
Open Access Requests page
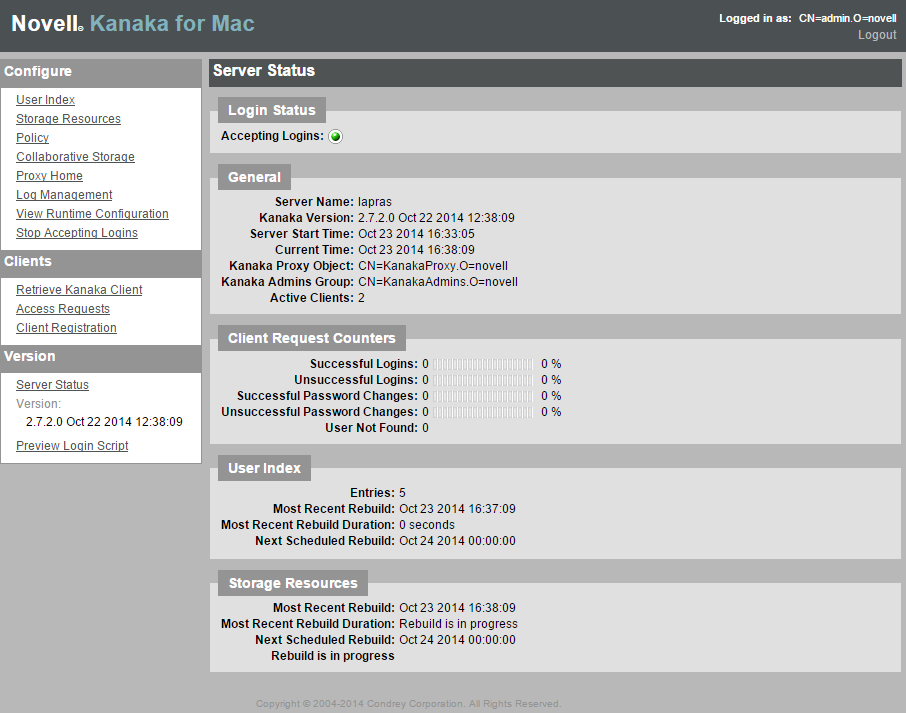(x=63, y=309)
